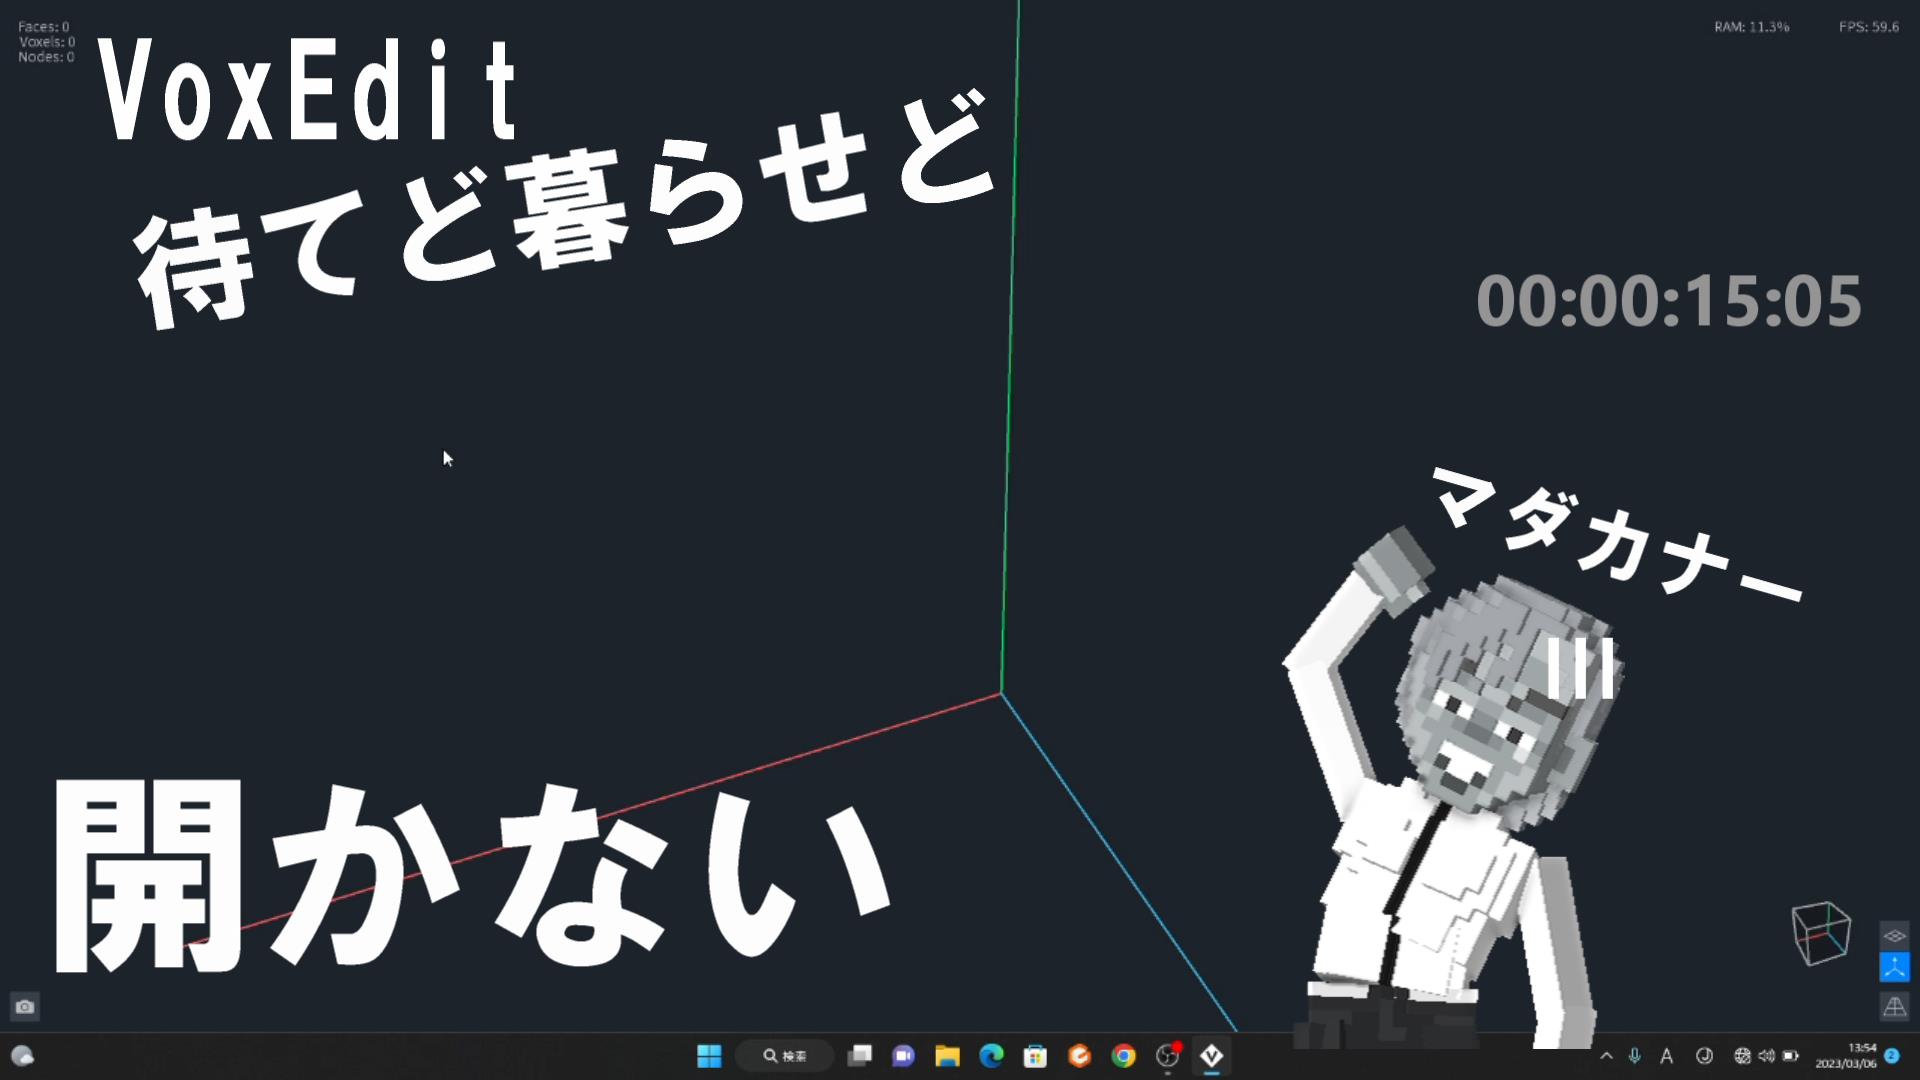Launch Microsoft Edge from taskbar
Screen dimensions: 1920x1080
(x=991, y=1056)
